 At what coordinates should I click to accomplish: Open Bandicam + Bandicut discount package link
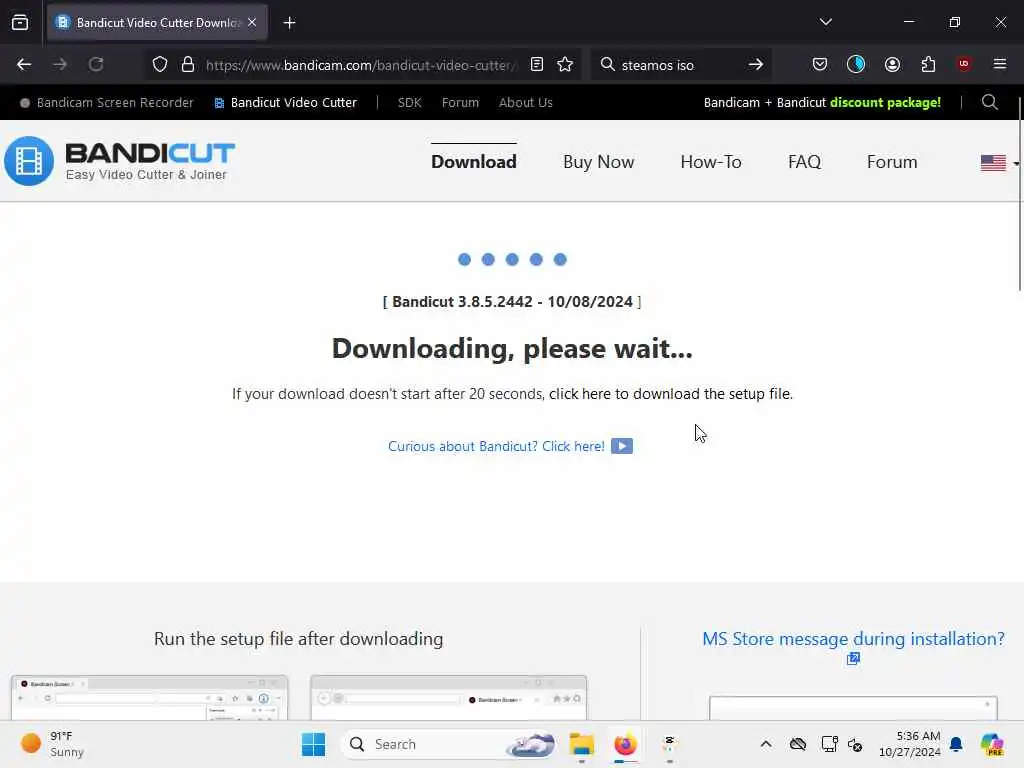coord(822,103)
